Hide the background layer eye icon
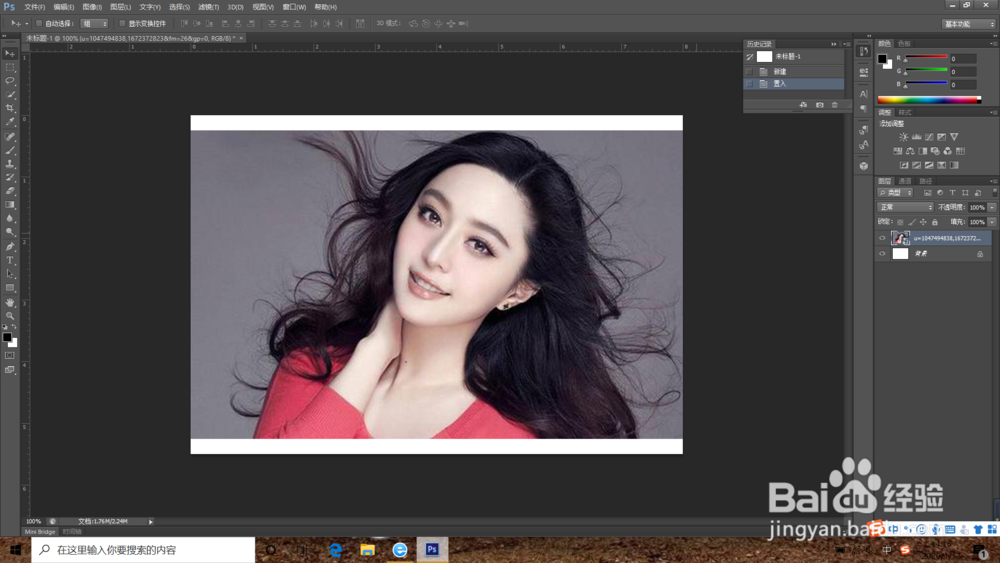1000x563 pixels. 883,254
